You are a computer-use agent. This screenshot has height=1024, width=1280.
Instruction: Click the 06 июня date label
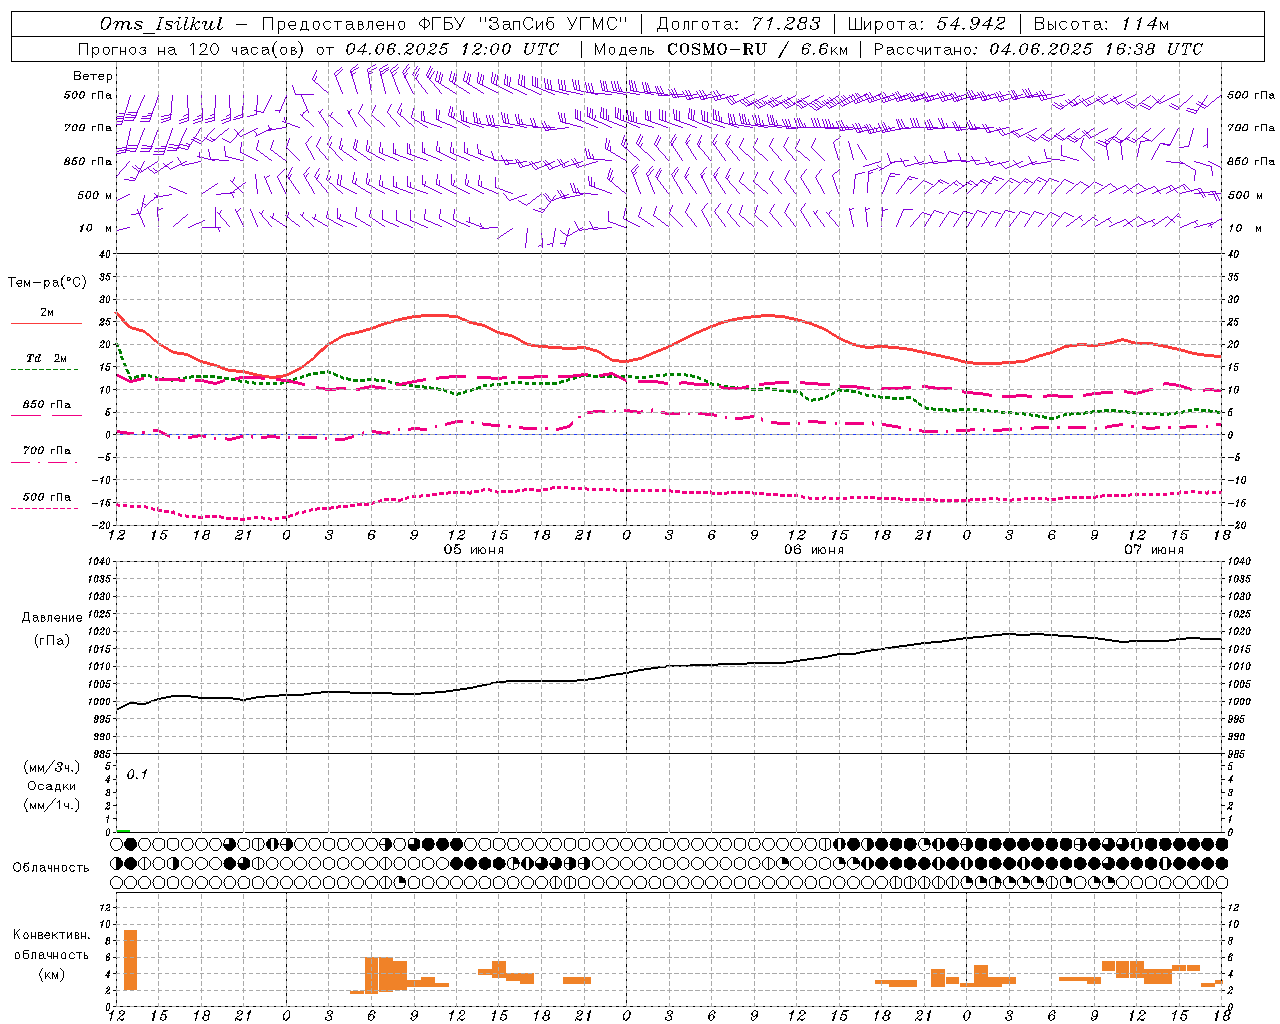tap(814, 550)
